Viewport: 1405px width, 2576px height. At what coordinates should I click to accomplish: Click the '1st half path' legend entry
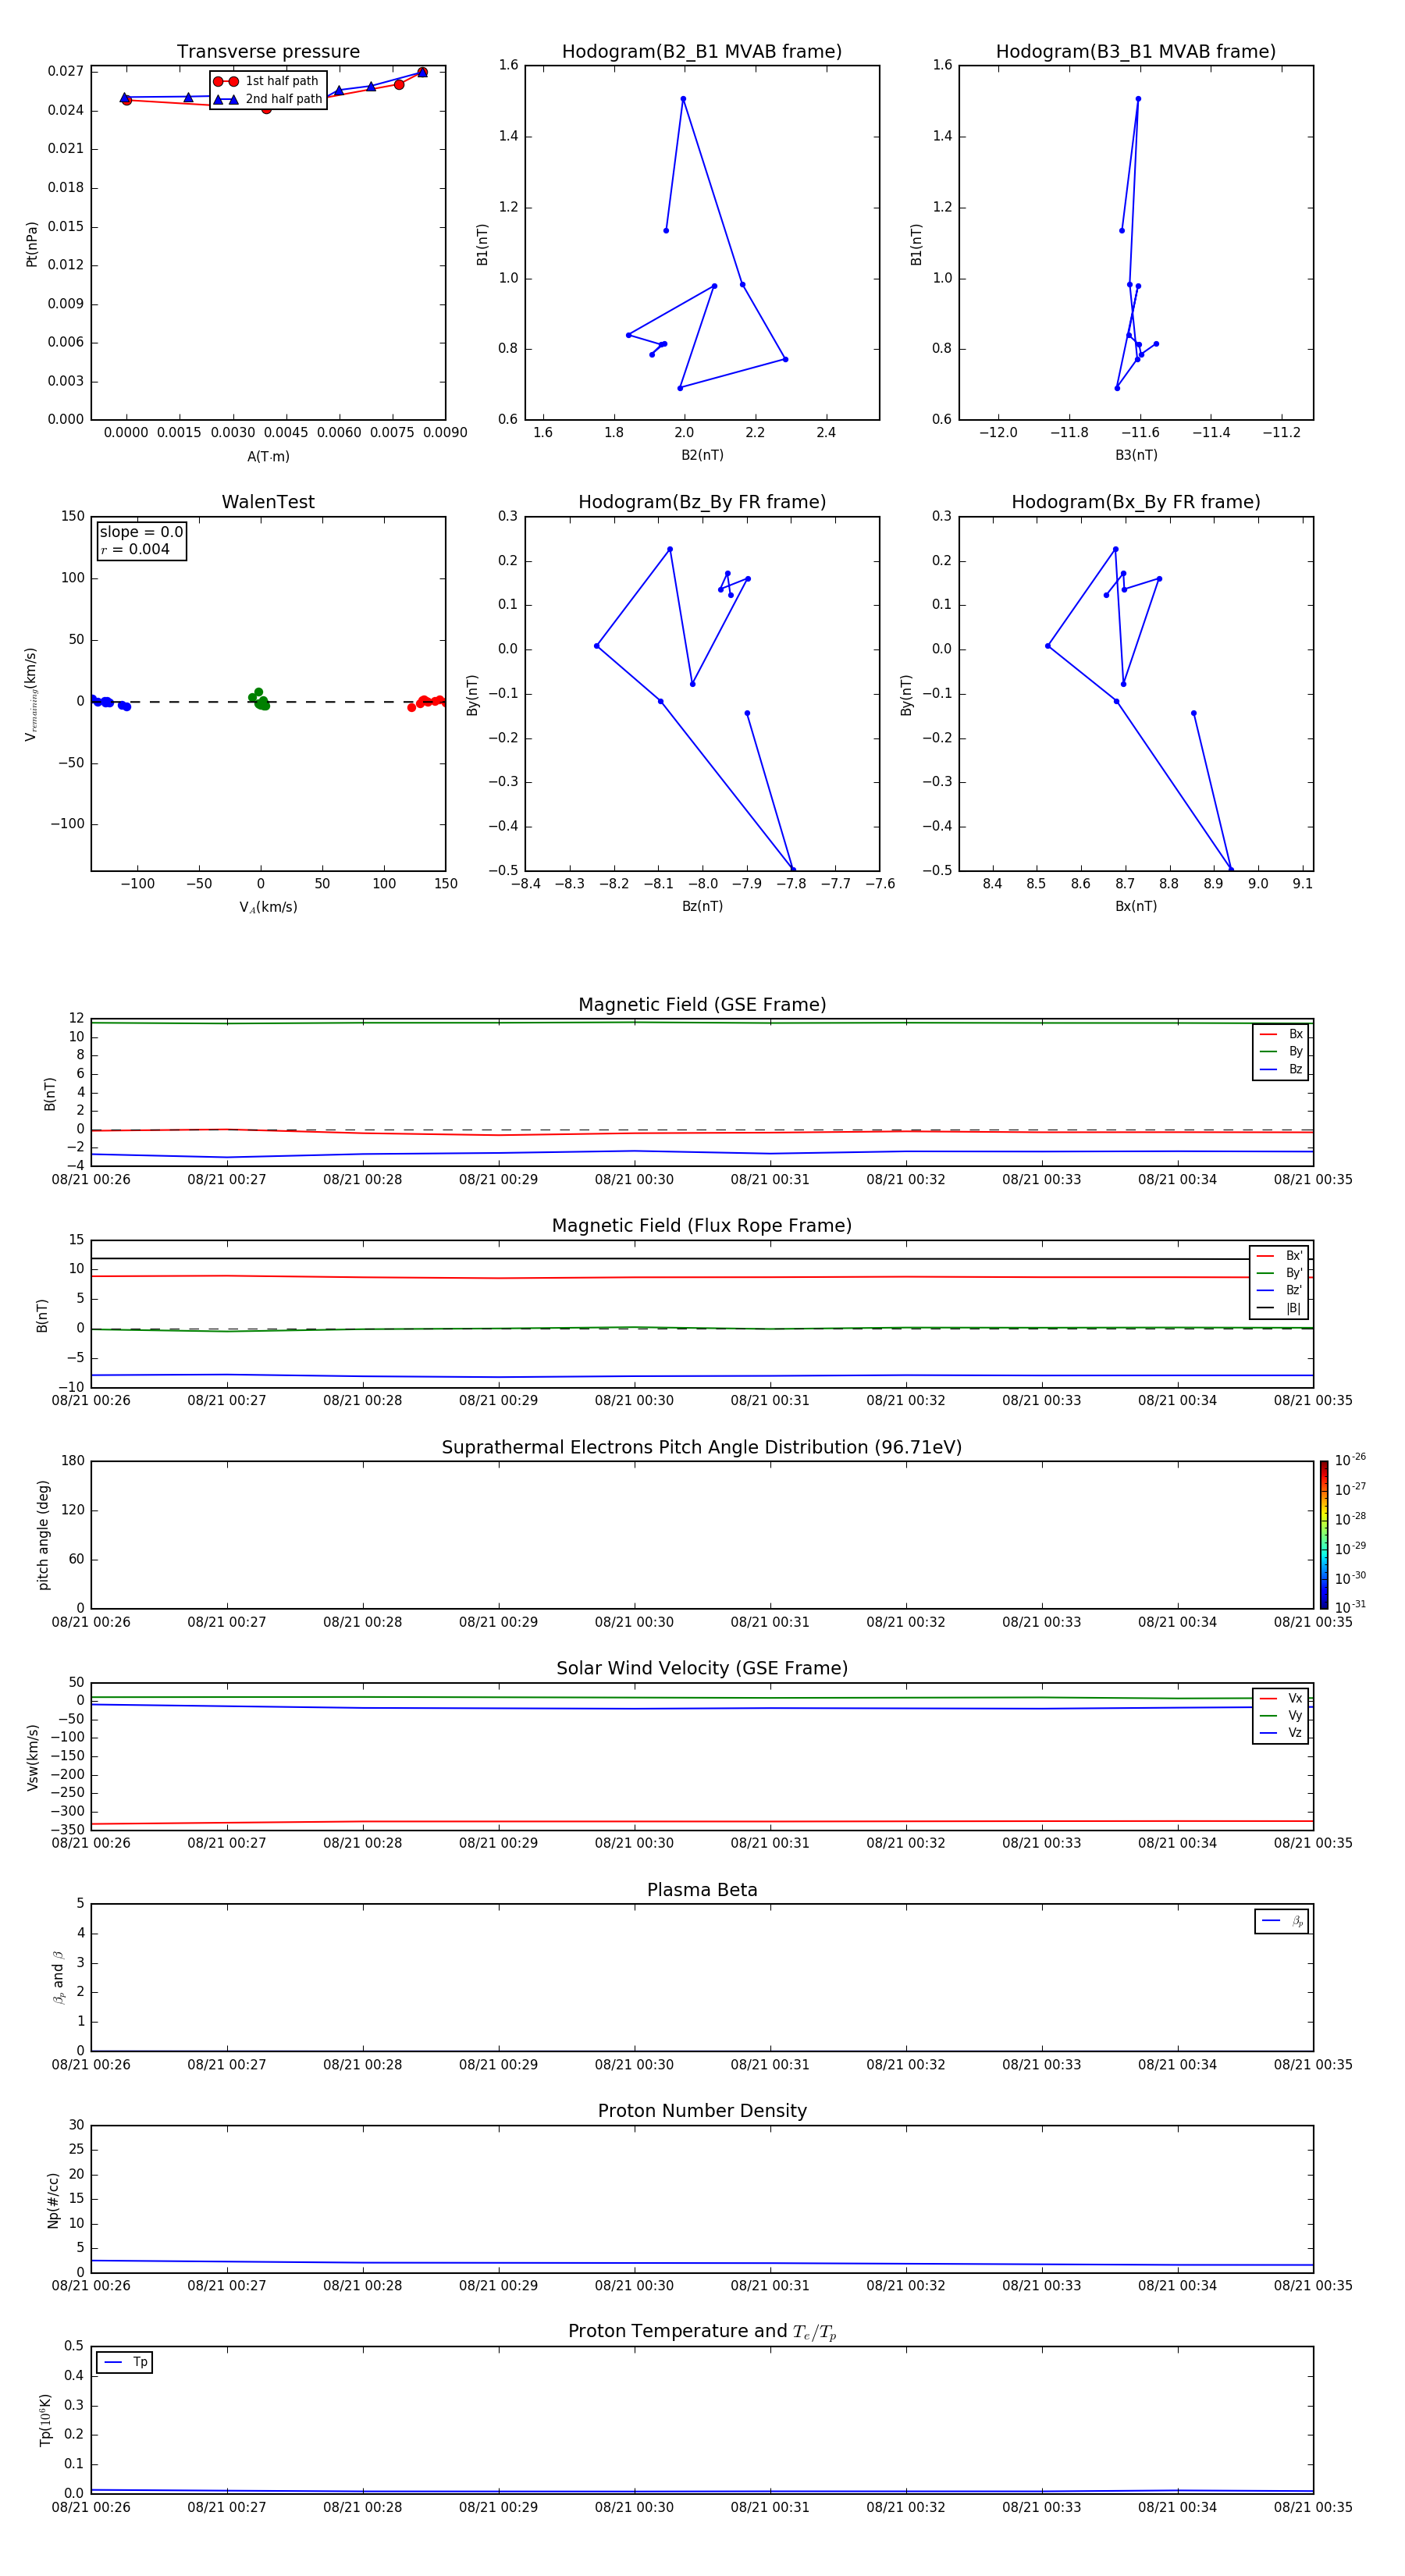266,81
